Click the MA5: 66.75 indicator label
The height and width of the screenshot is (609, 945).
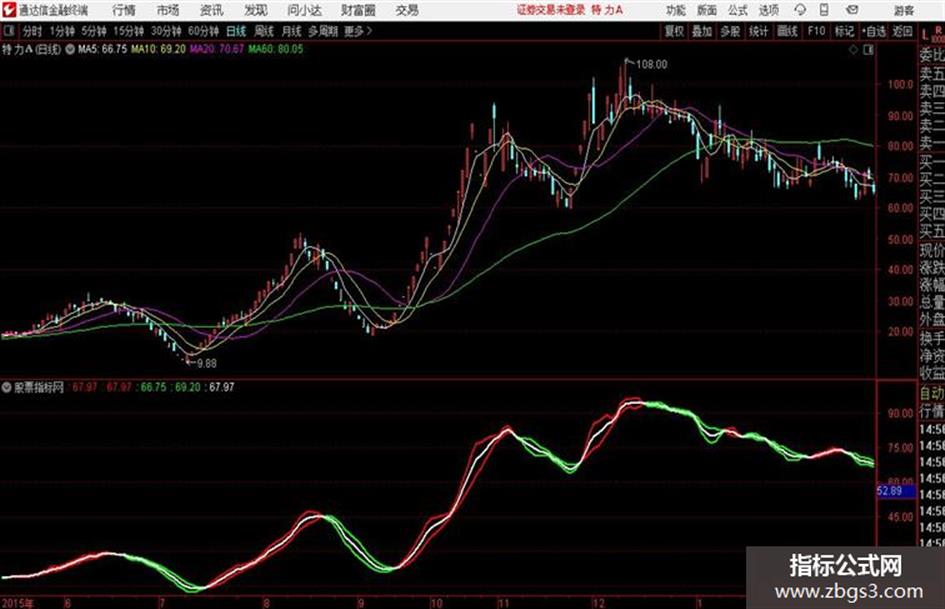click(102, 49)
